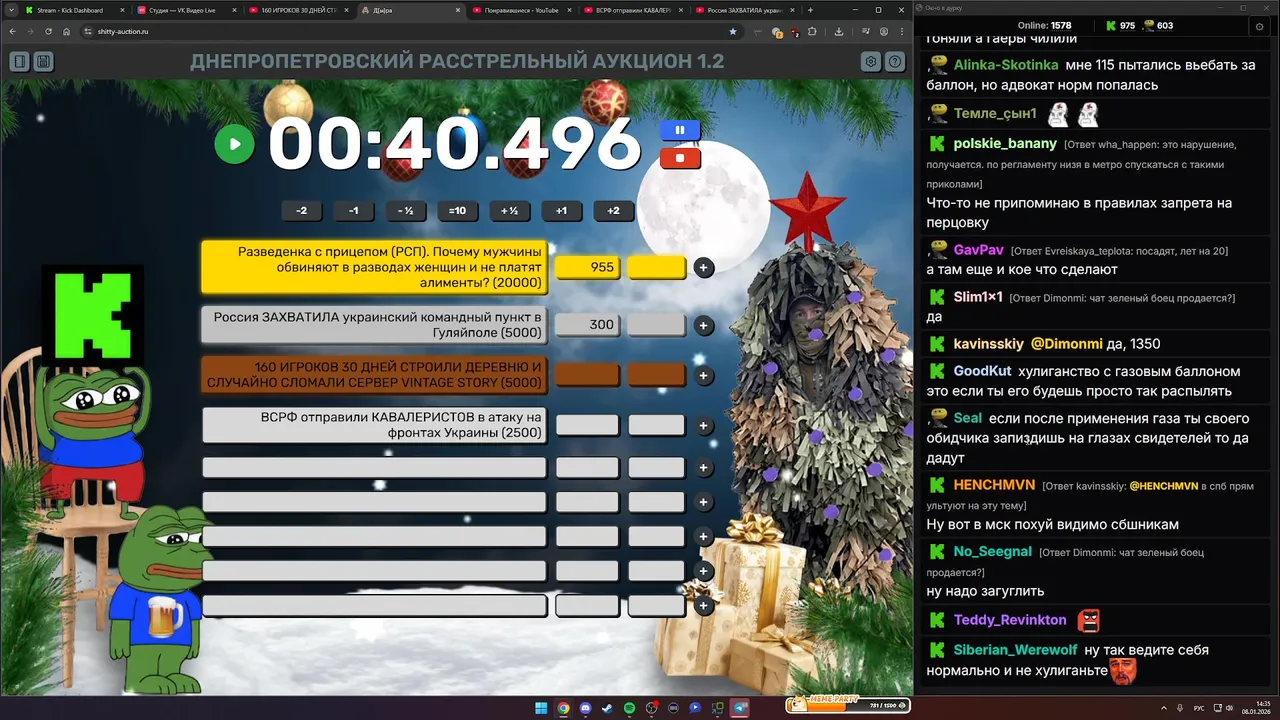
Task: Click username Siberian_Werewolf in chat
Action: (x=1016, y=650)
